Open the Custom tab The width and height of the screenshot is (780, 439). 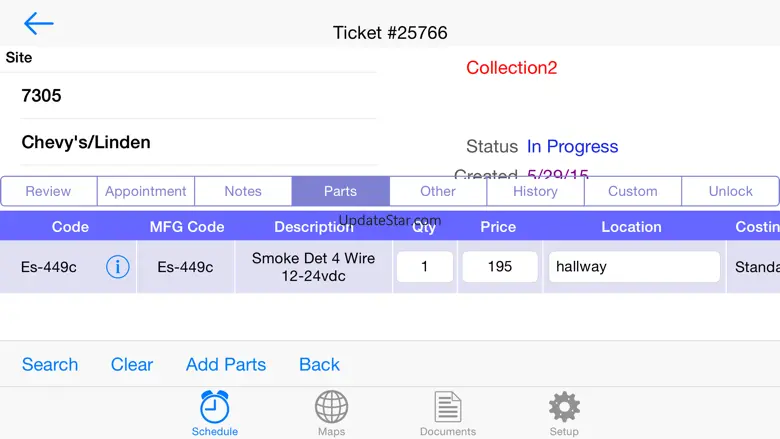tap(633, 191)
